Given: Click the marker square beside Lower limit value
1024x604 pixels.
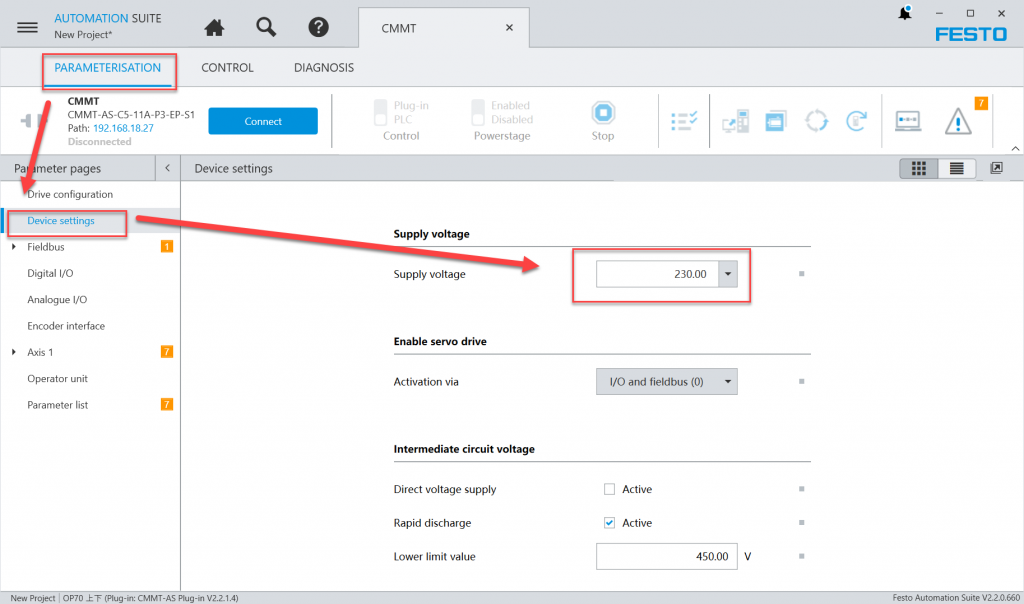Looking at the screenshot, I should coord(801,556).
